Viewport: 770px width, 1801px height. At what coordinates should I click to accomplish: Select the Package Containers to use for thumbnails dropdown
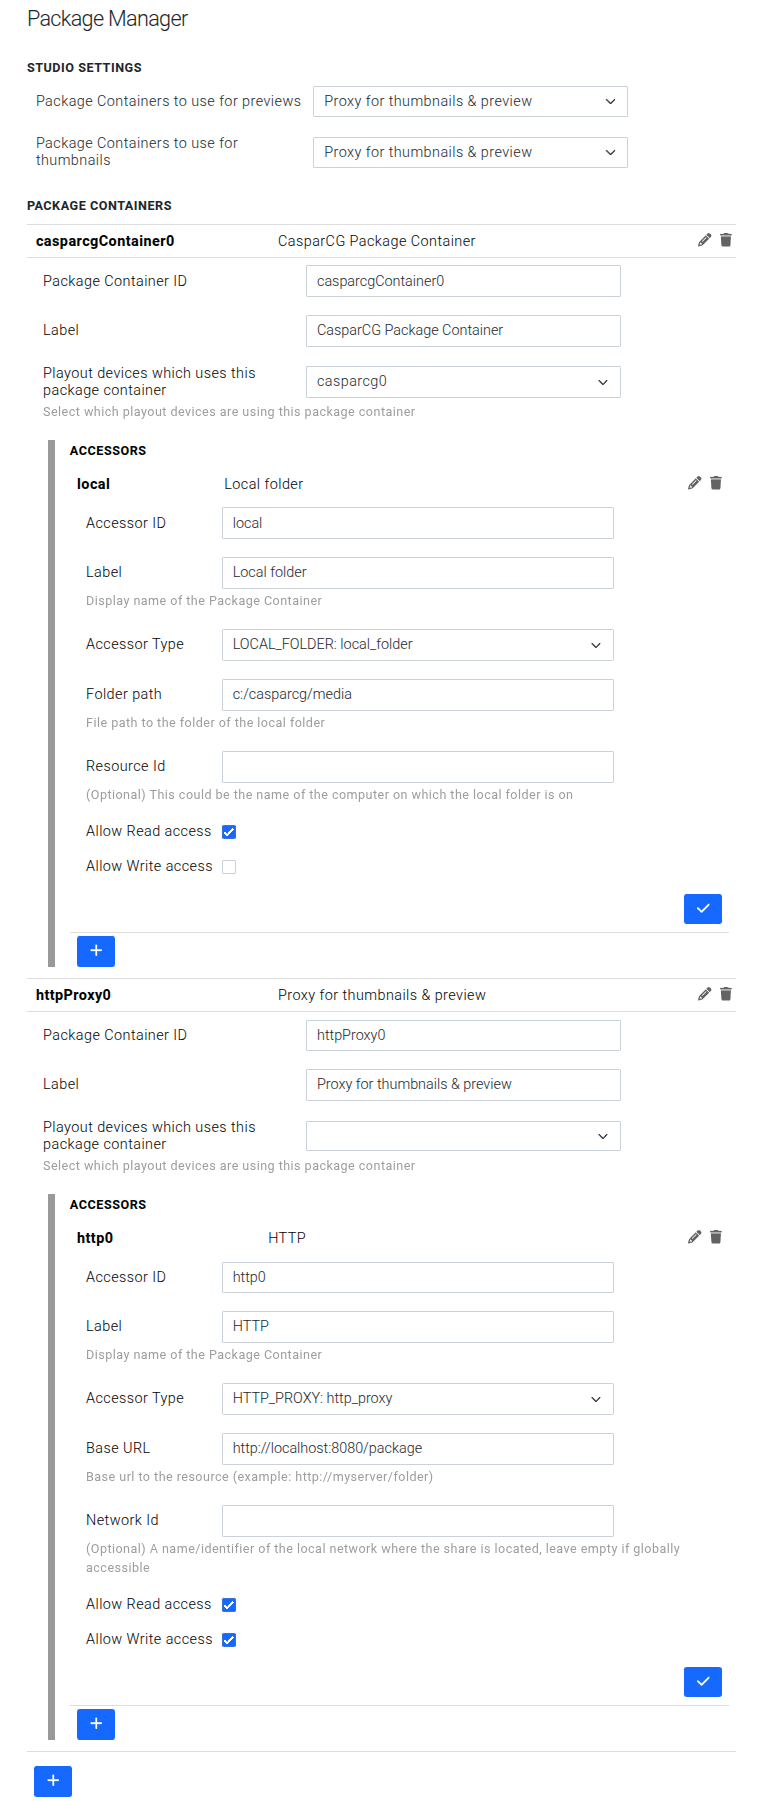pos(470,152)
